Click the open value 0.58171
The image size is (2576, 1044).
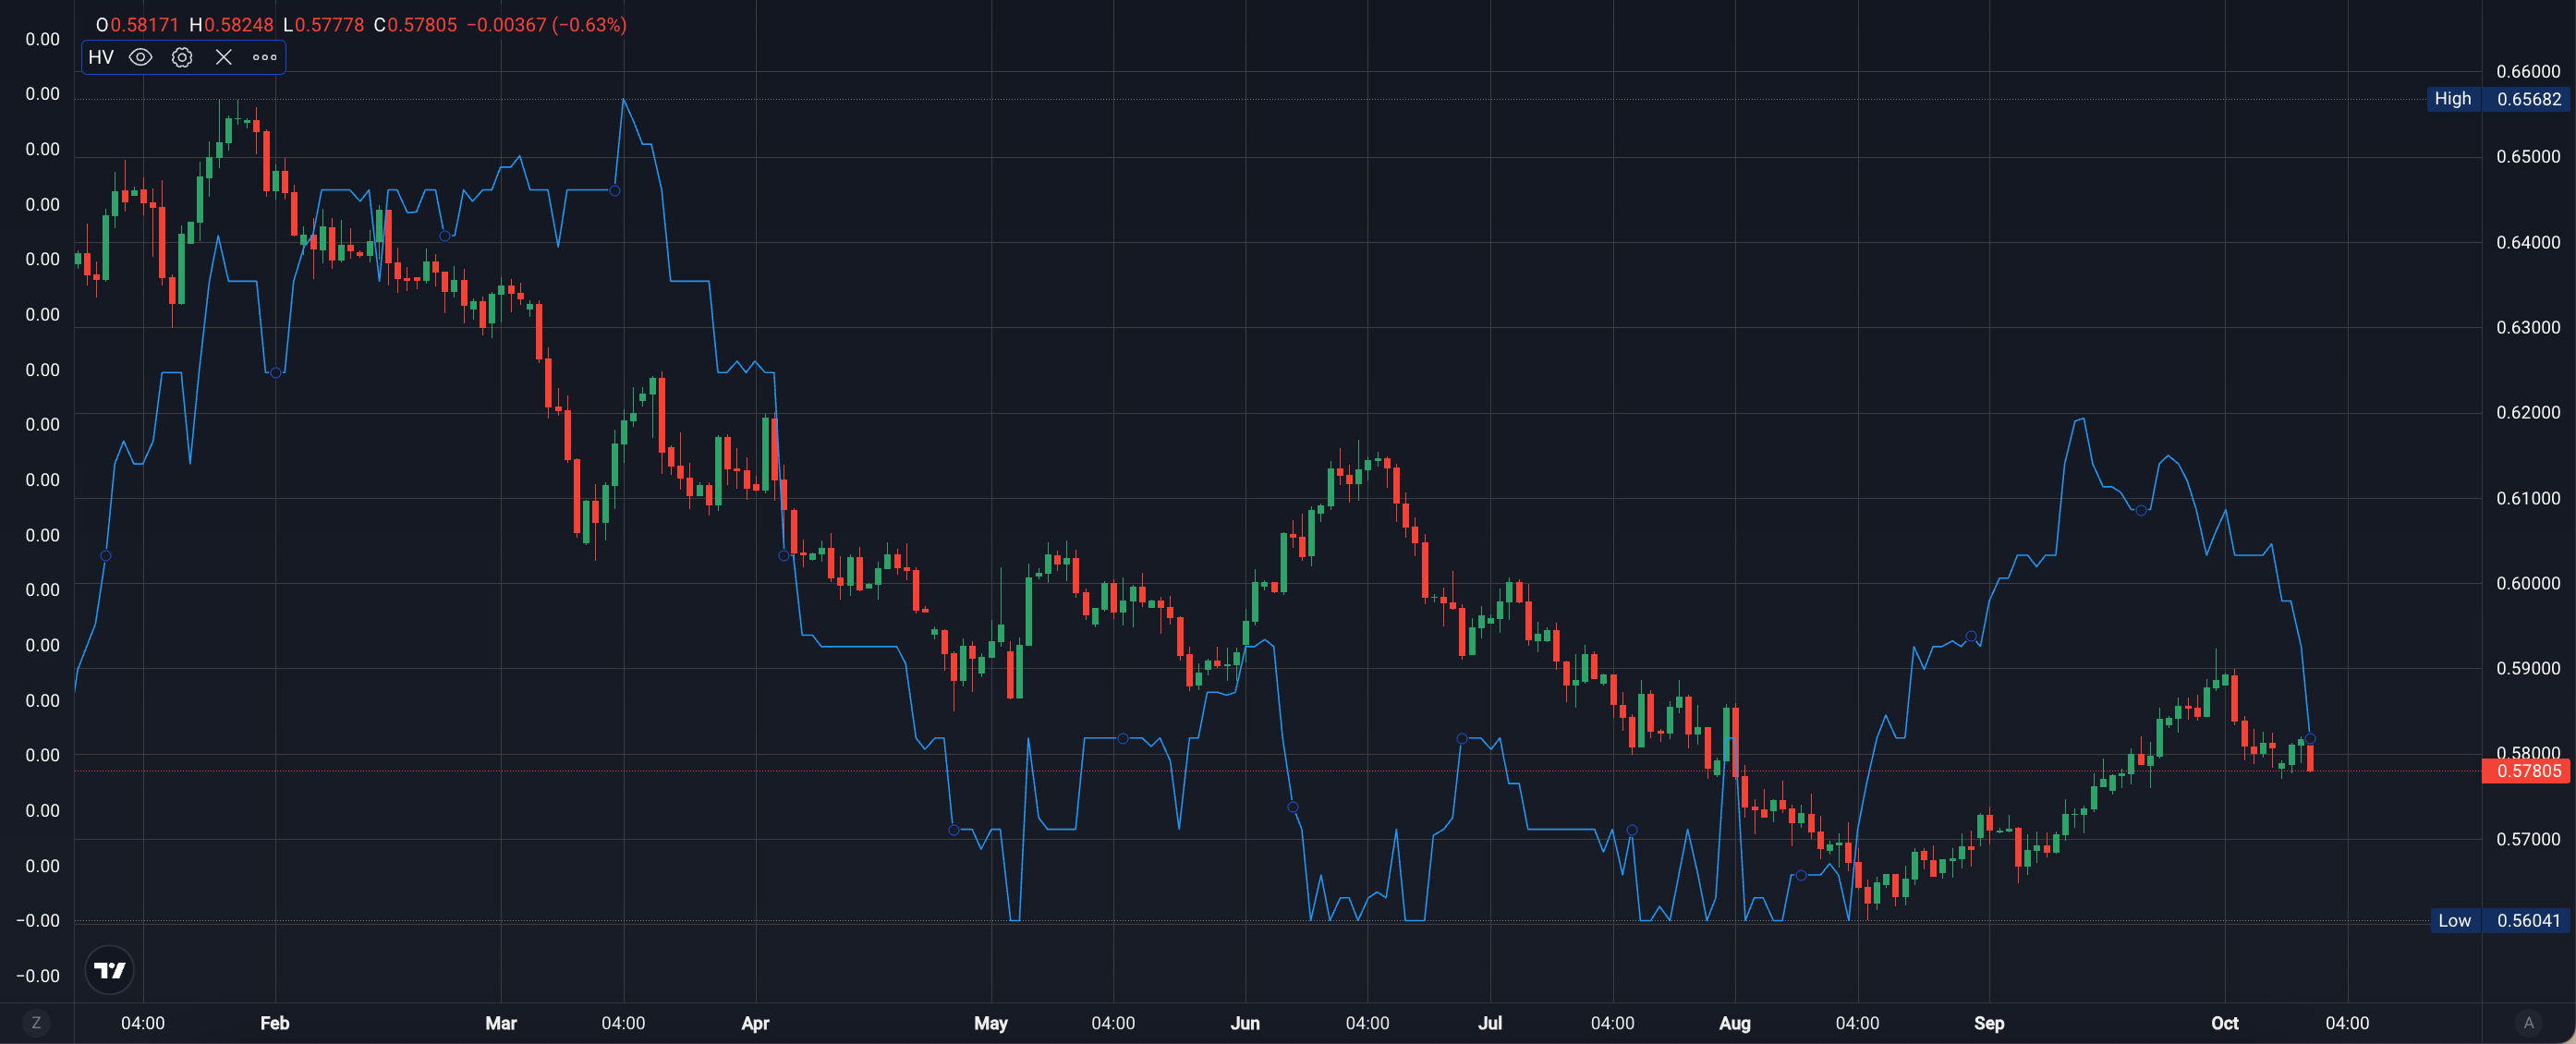click(144, 24)
